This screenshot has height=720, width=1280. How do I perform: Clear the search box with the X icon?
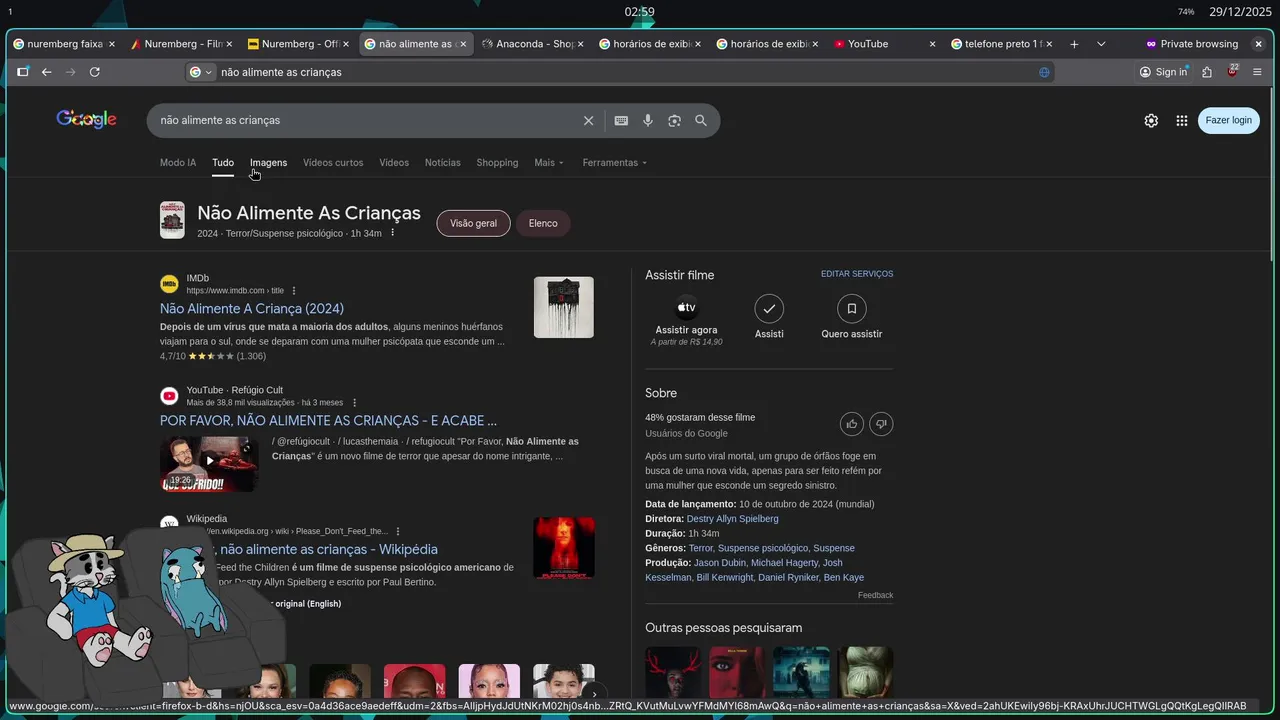pyautogui.click(x=589, y=120)
